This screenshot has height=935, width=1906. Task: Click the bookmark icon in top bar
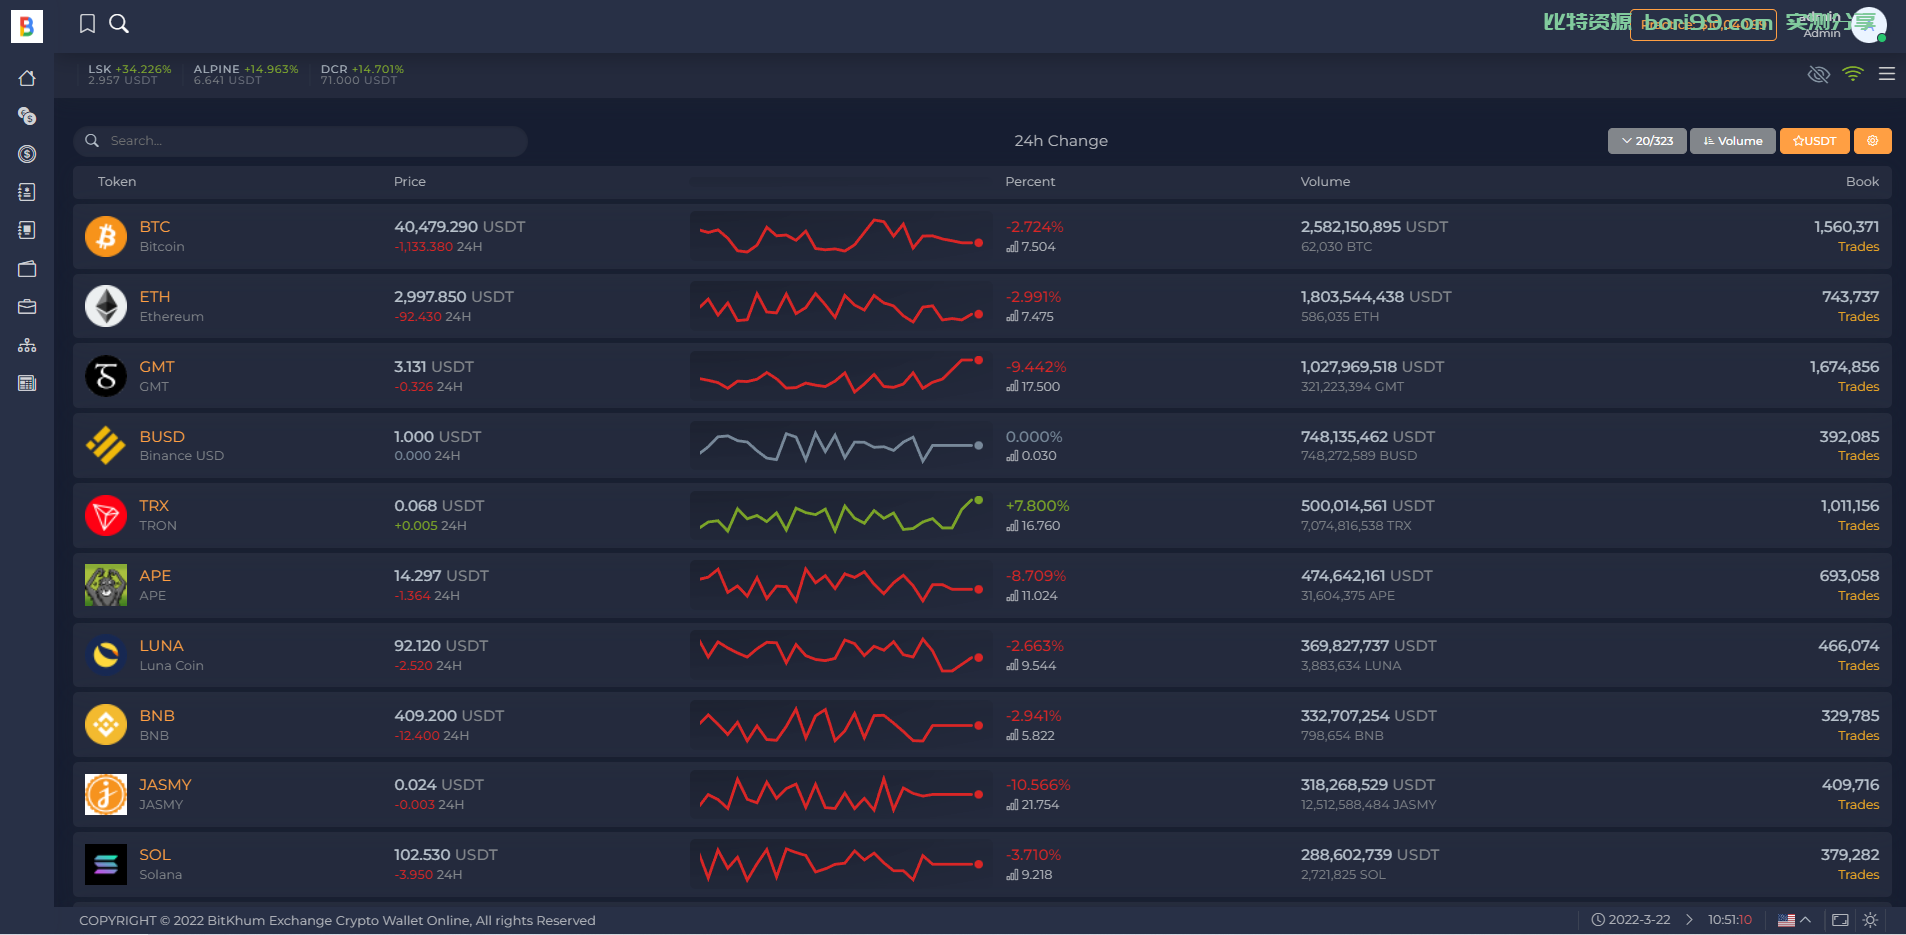click(88, 24)
